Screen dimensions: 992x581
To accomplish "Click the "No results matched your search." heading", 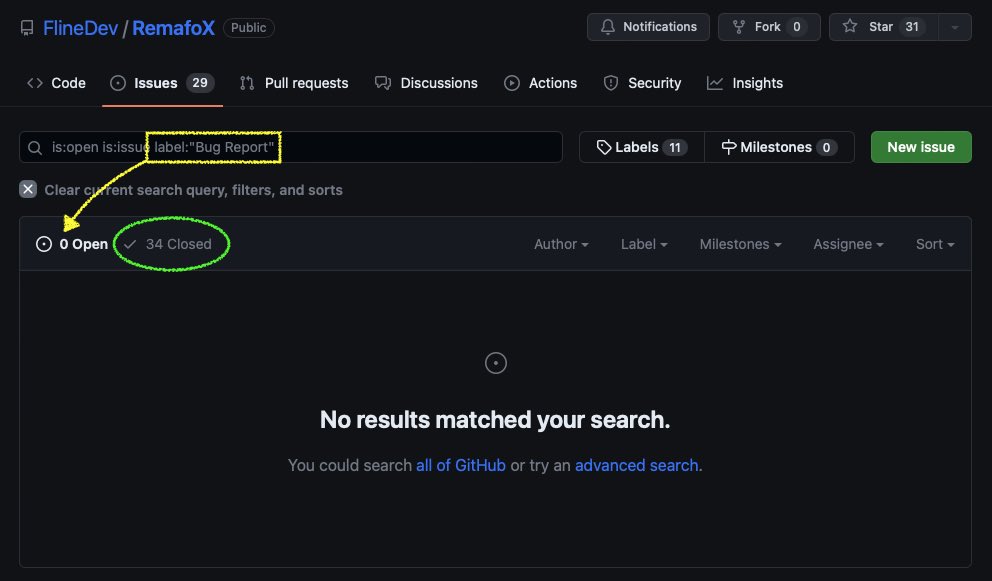I will coord(495,420).
